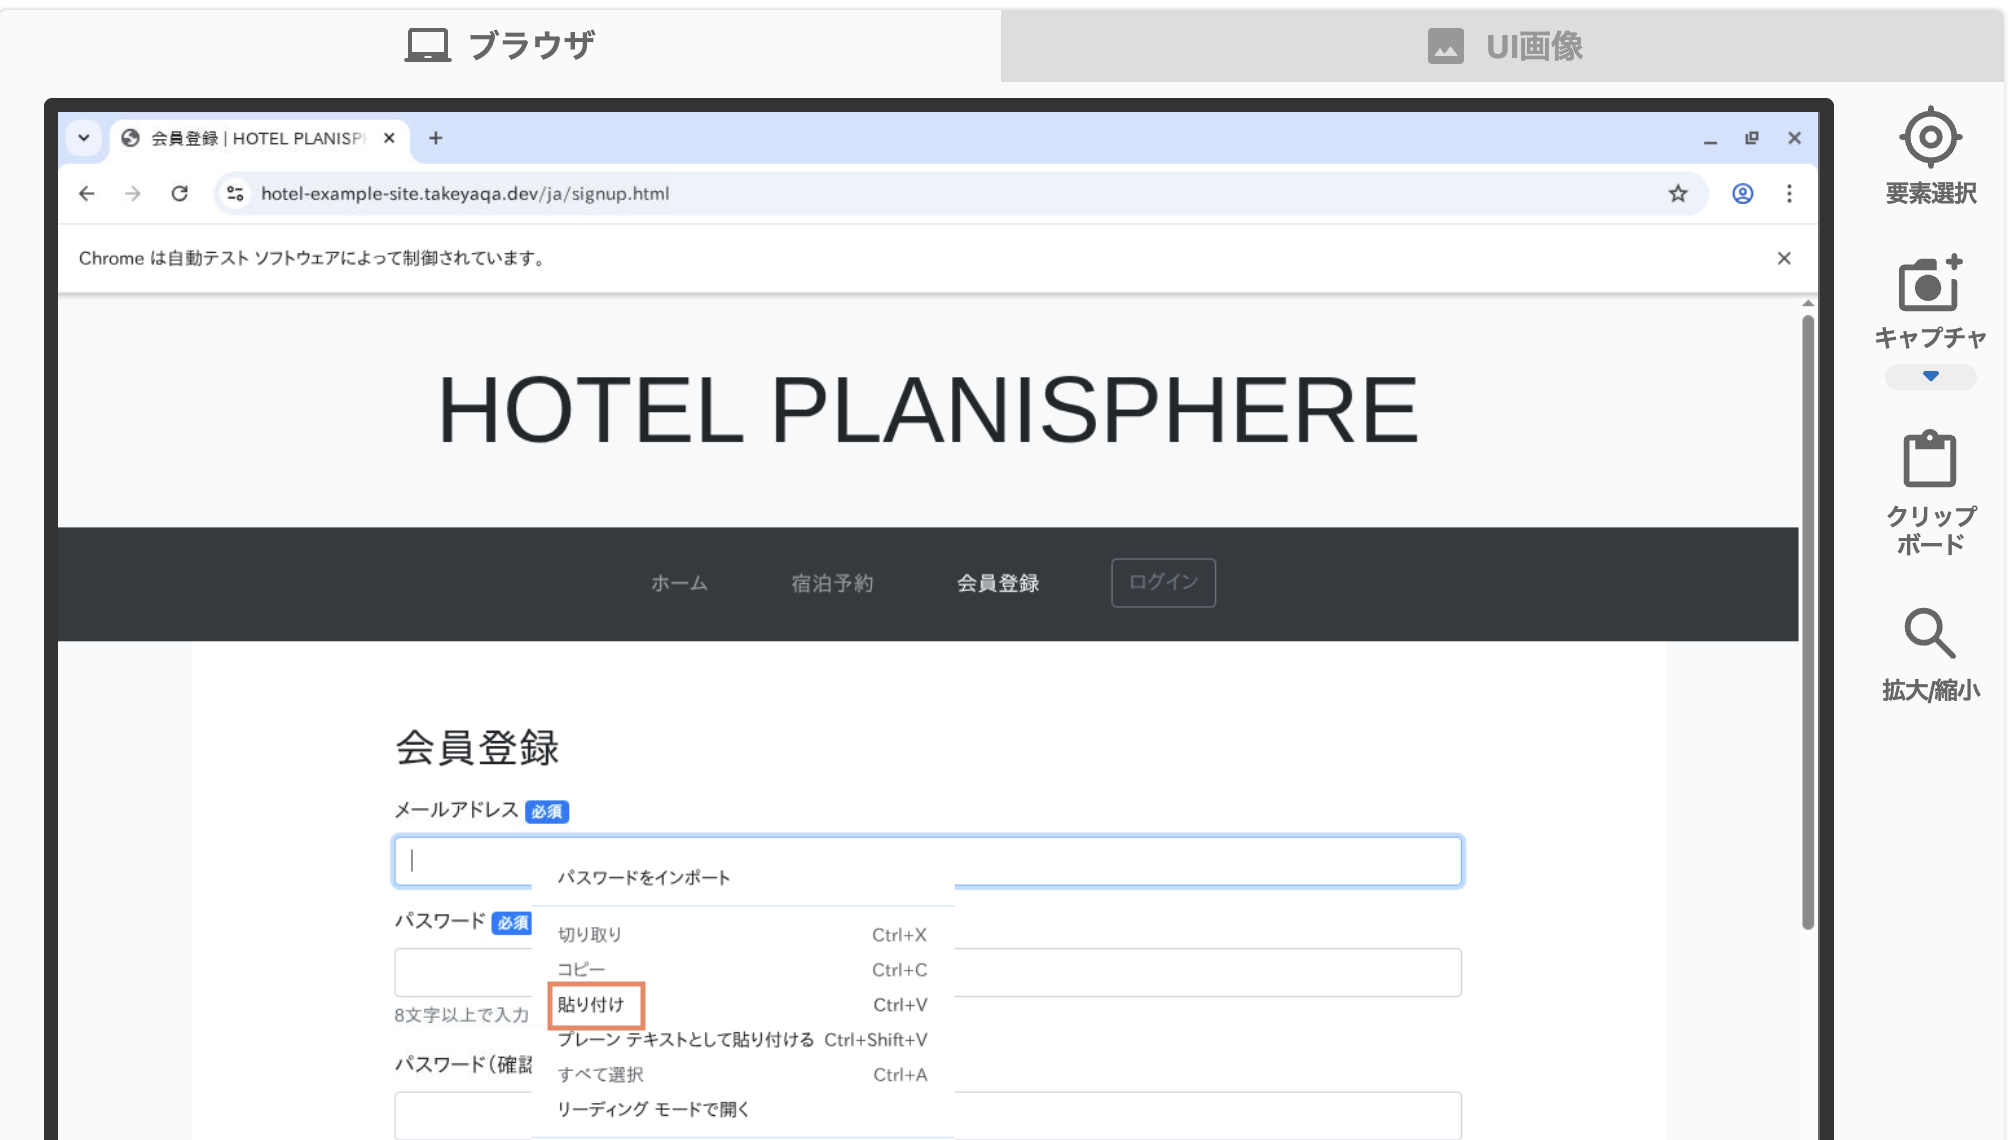Choose 貼り付け in the context menu
2008x1140 pixels.
pyautogui.click(x=743, y=1004)
